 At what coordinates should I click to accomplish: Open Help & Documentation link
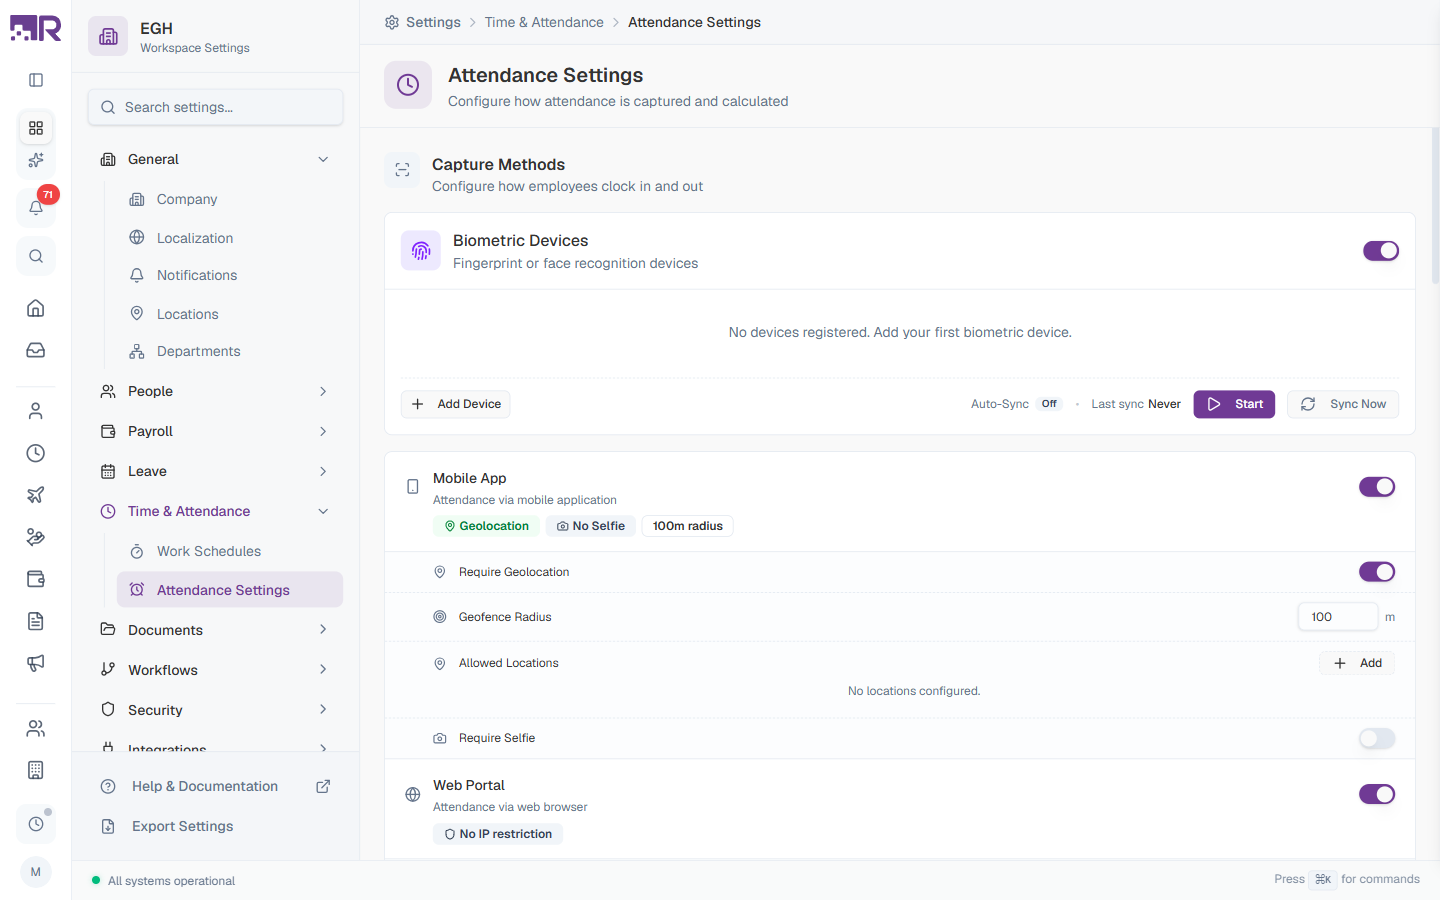(x=215, y=786)
